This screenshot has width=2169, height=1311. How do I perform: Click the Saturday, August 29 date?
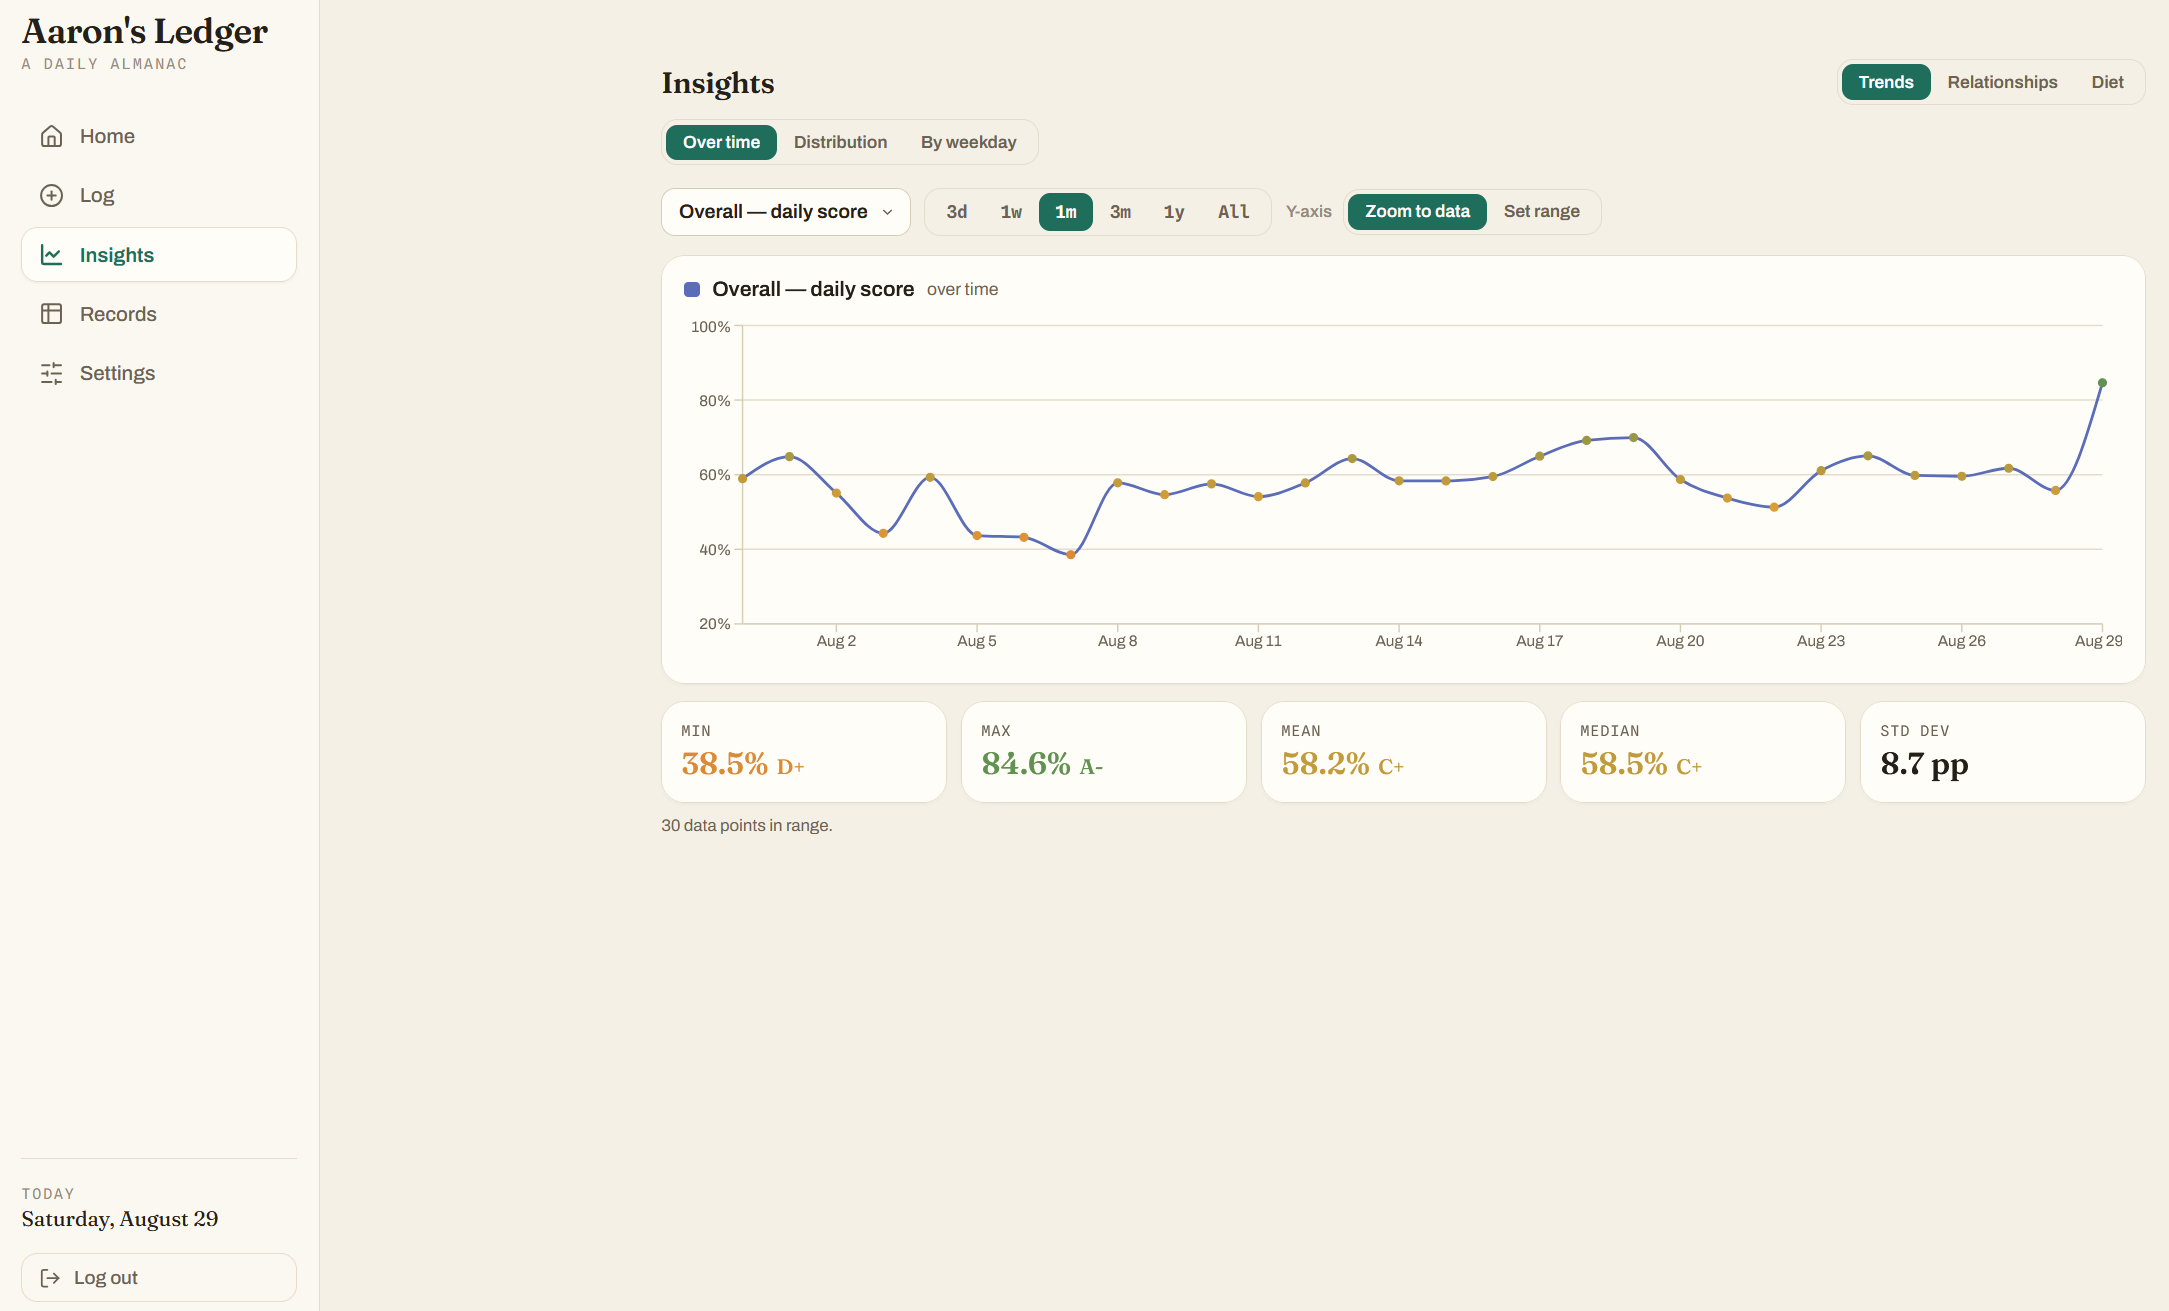(120, 1219)
